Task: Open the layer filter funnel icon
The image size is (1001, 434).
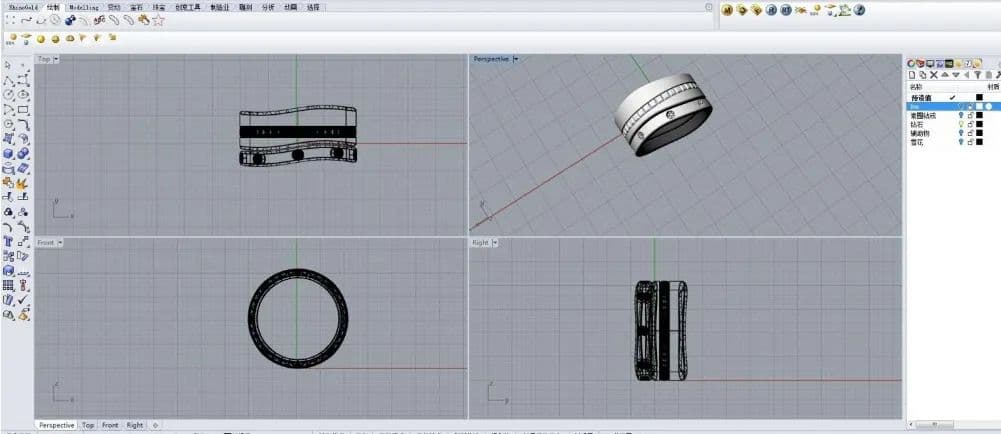Action: pyautogui.click(x=976, y=75)
